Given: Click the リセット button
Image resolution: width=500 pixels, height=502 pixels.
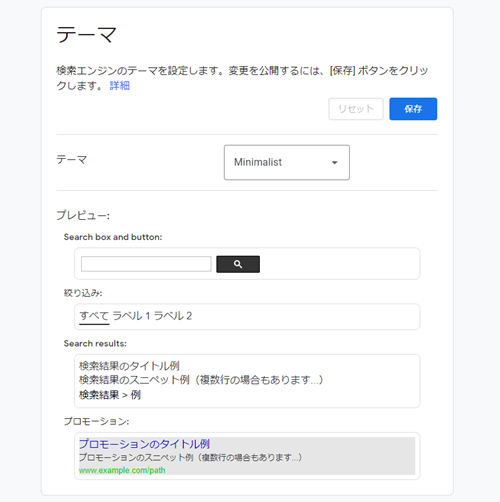Looking at the screenshot, I should pos(356,109).
